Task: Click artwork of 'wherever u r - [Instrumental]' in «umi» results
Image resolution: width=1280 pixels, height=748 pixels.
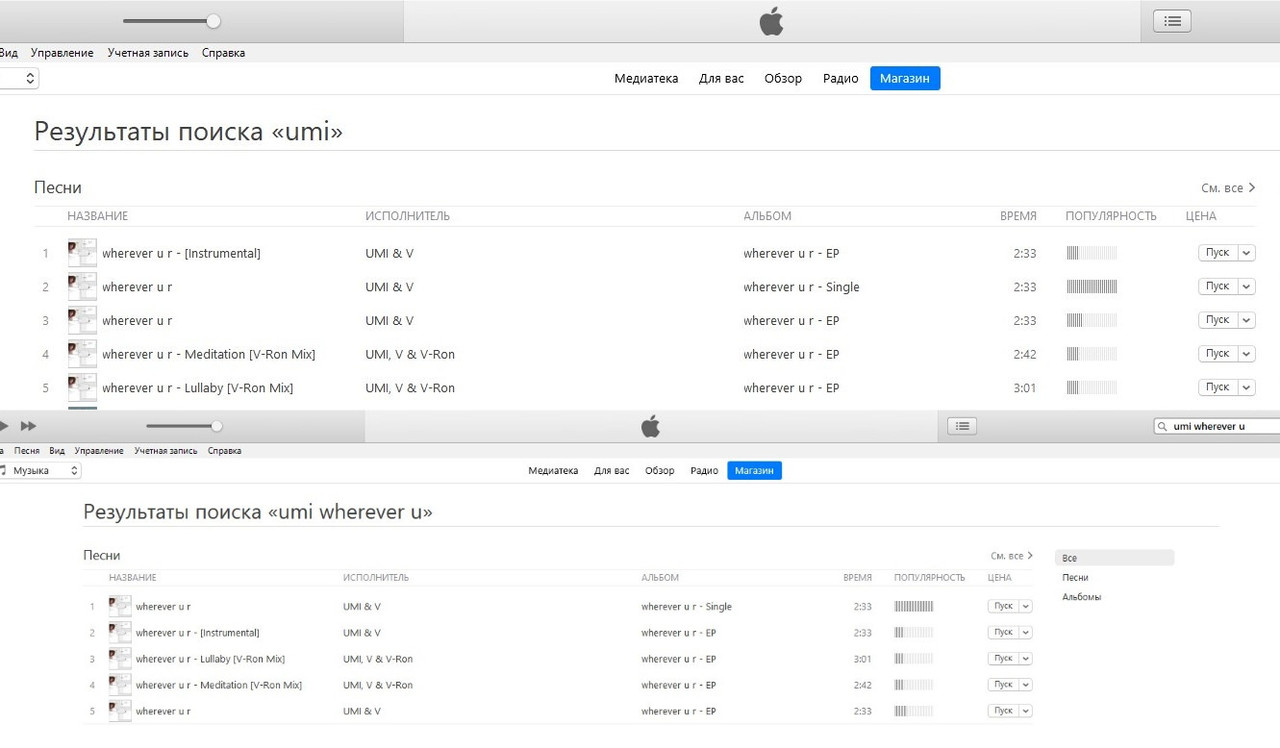Action: [82, 253]
